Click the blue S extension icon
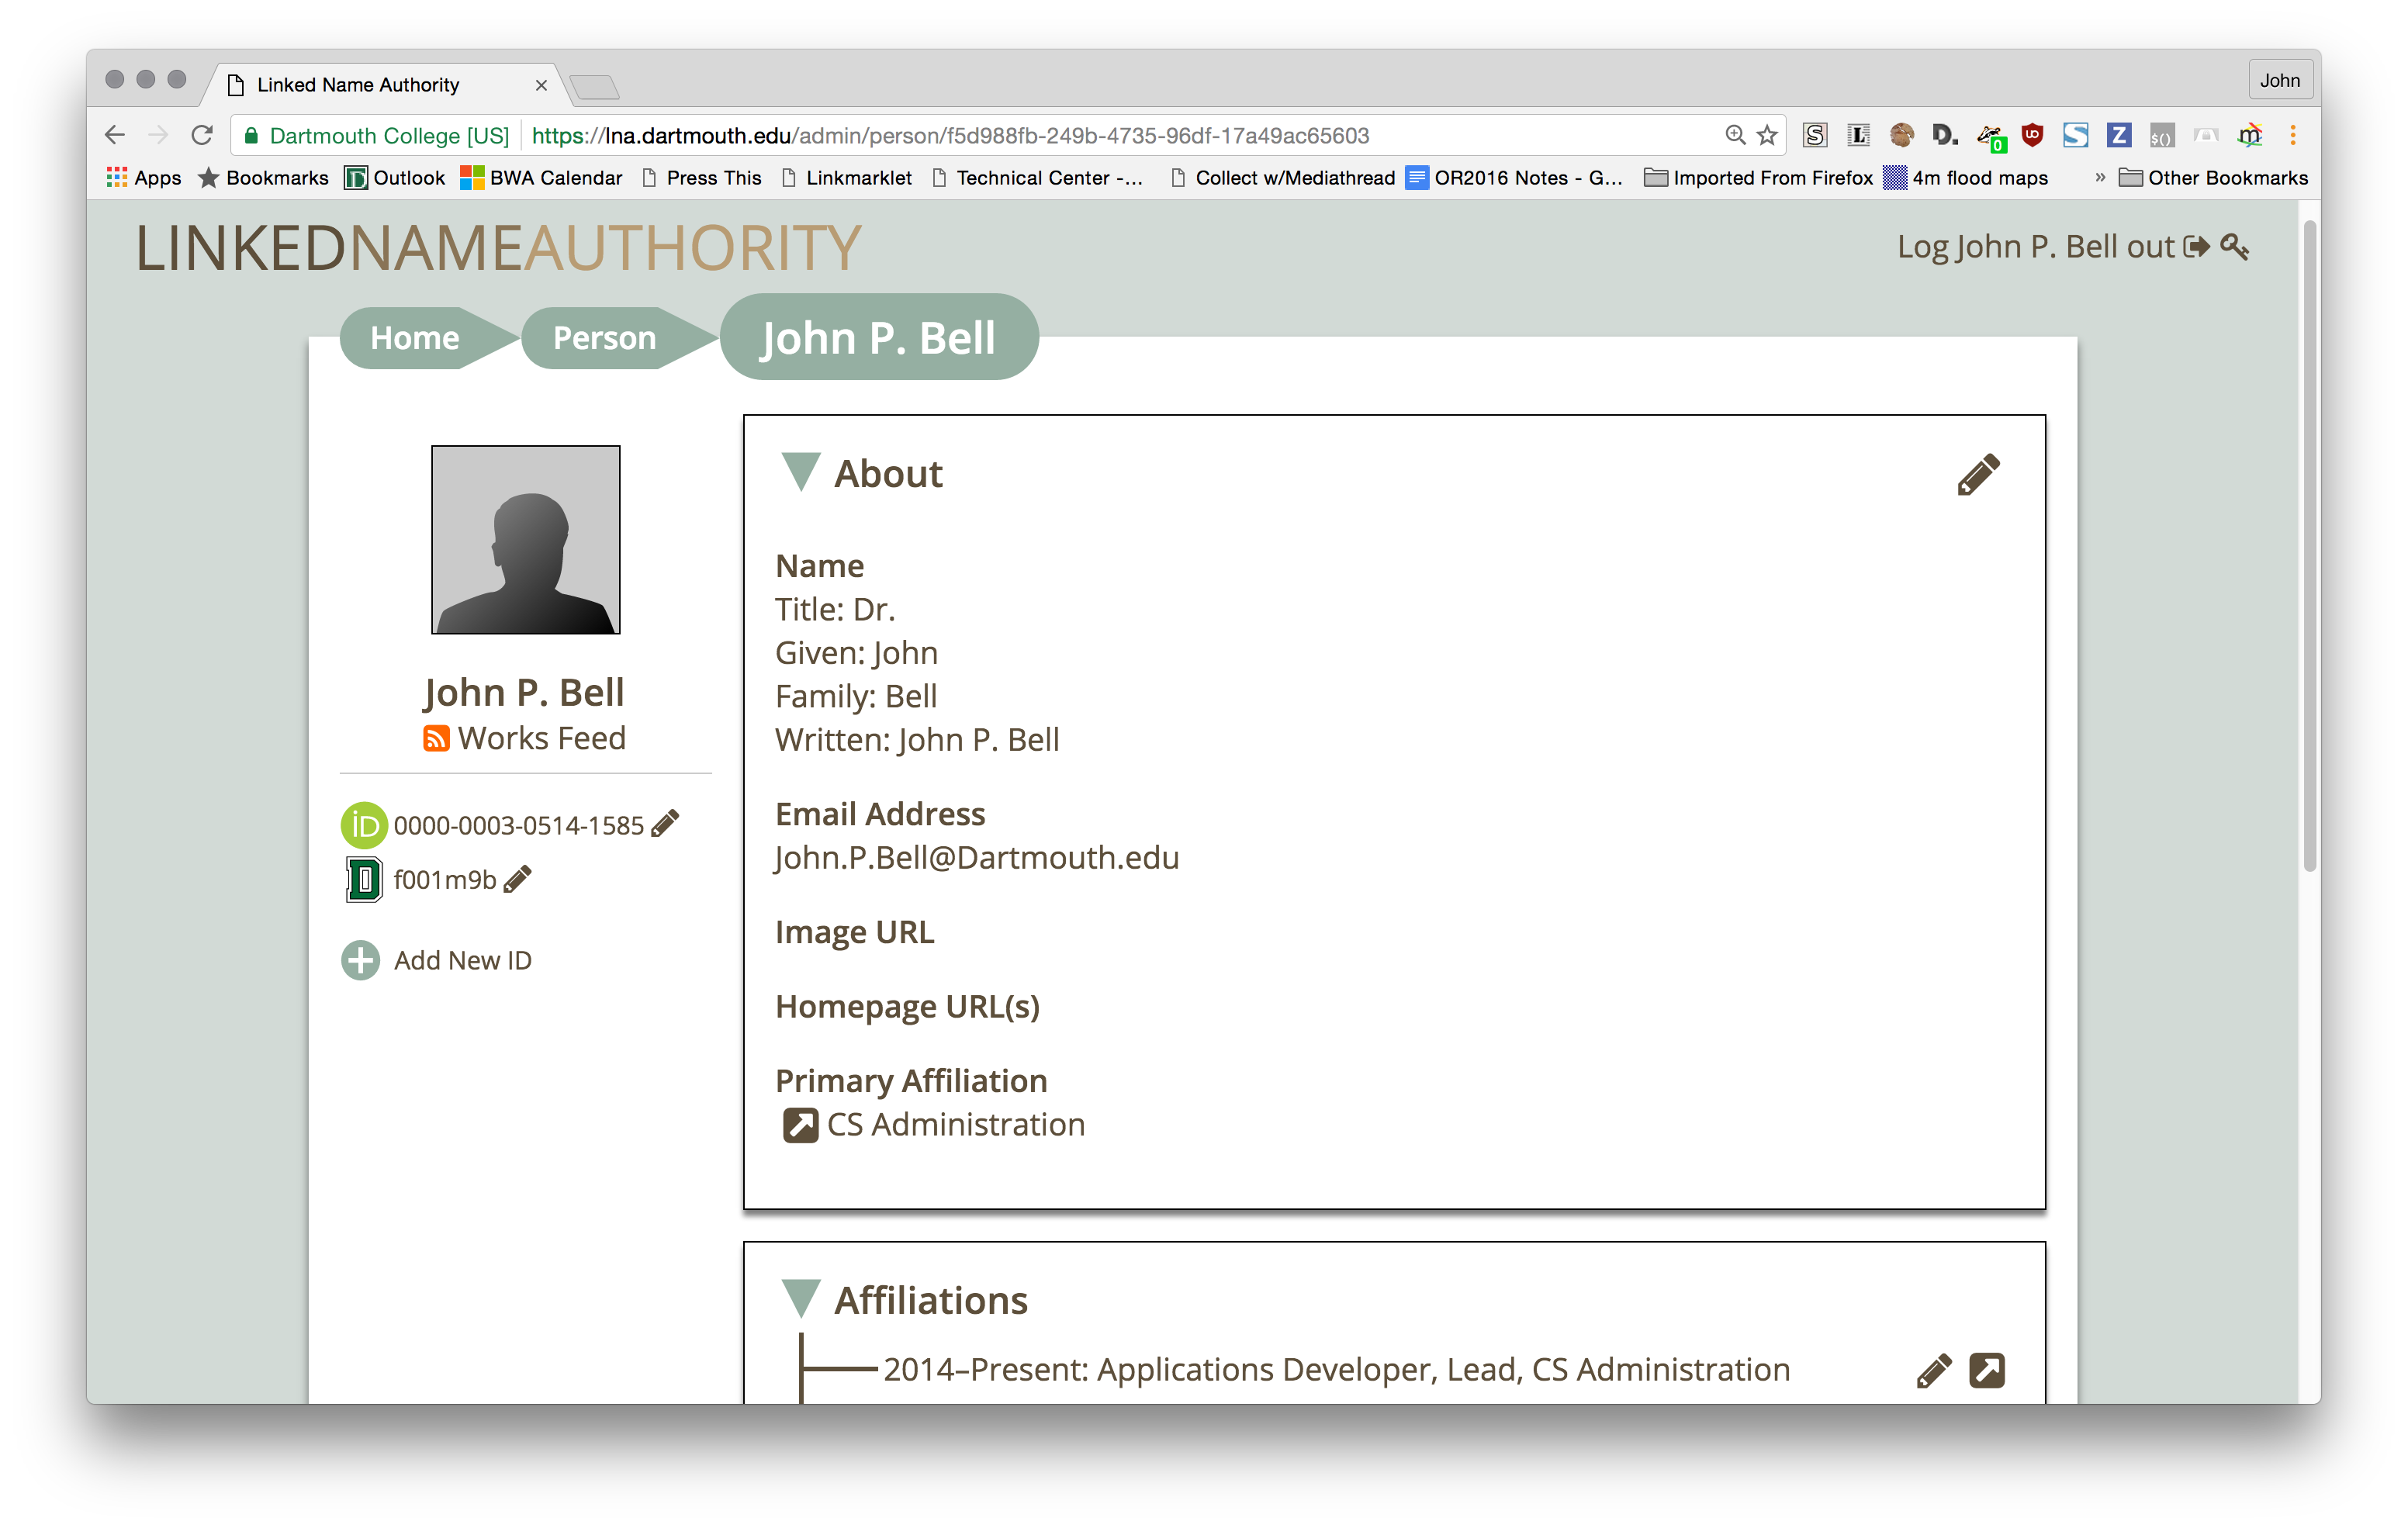Viewport: 2408px width, 1528px height. coord(2075,135)
